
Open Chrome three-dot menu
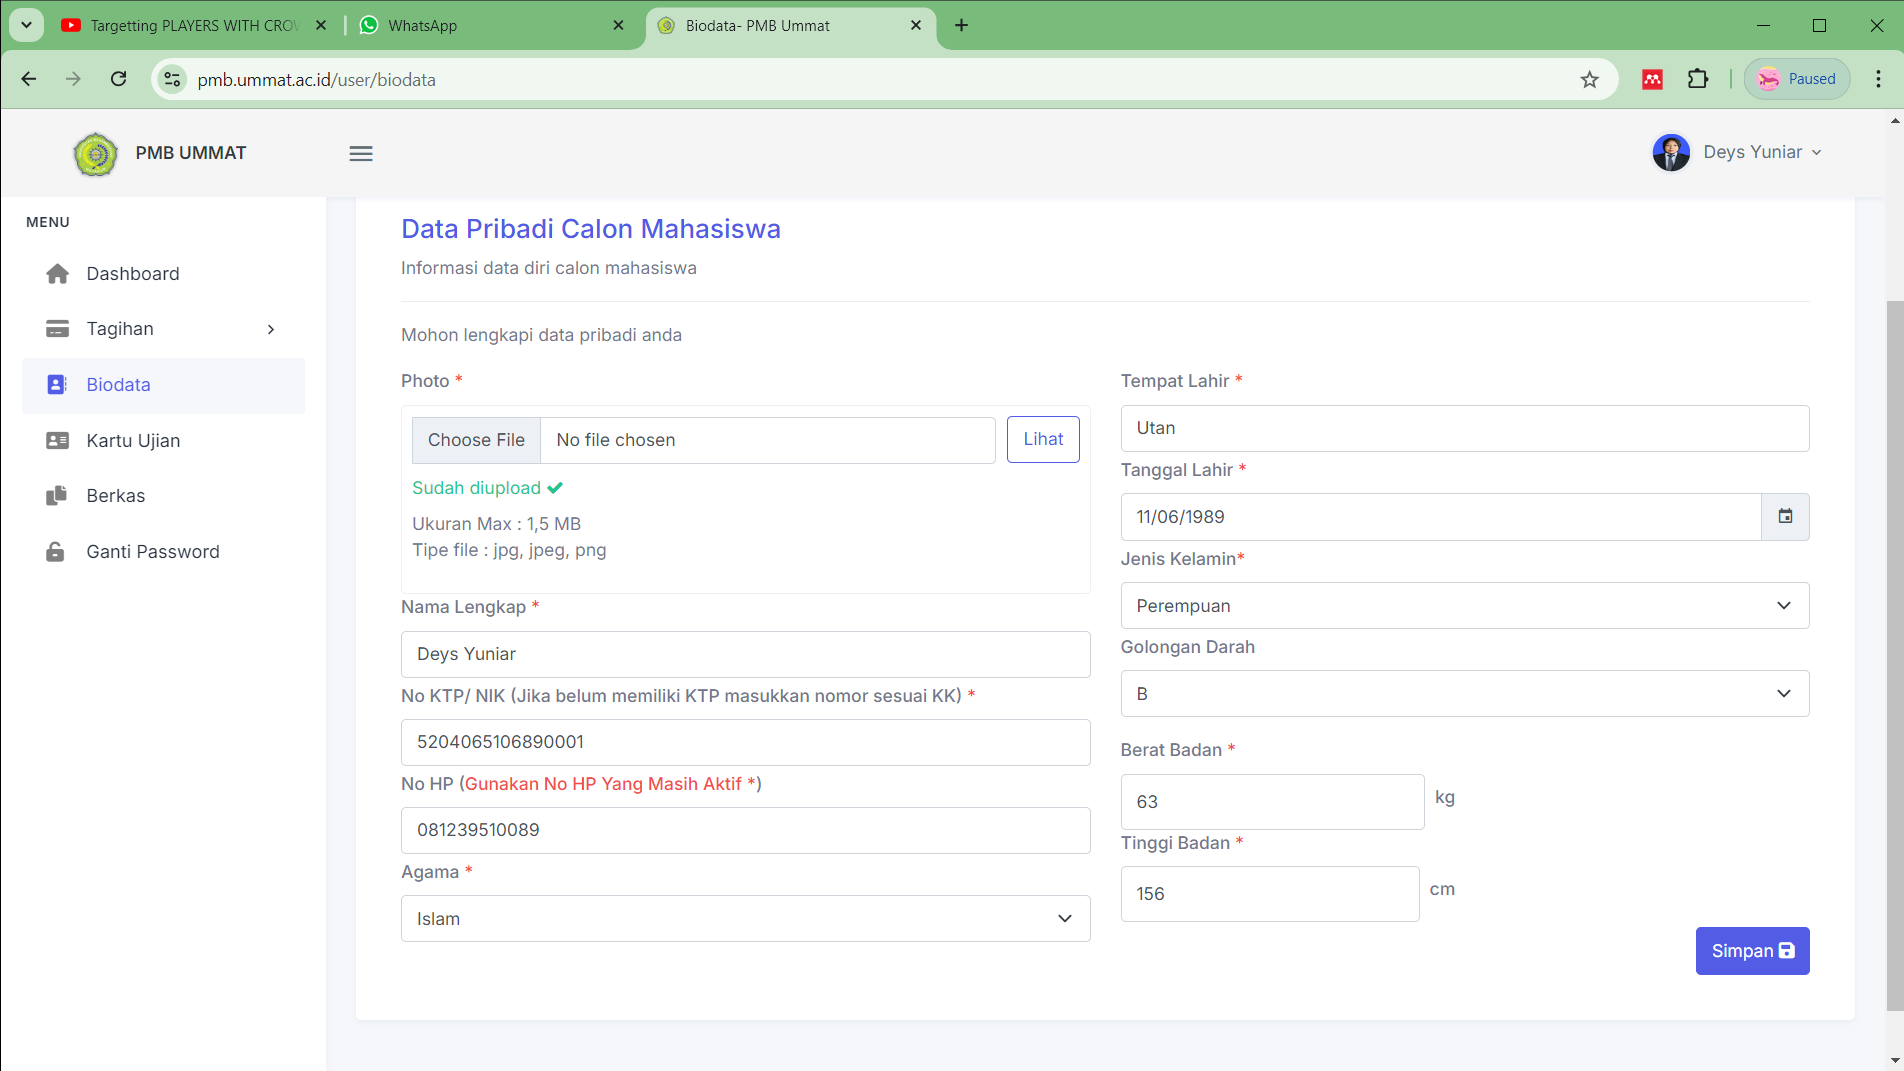(1877, 79)
